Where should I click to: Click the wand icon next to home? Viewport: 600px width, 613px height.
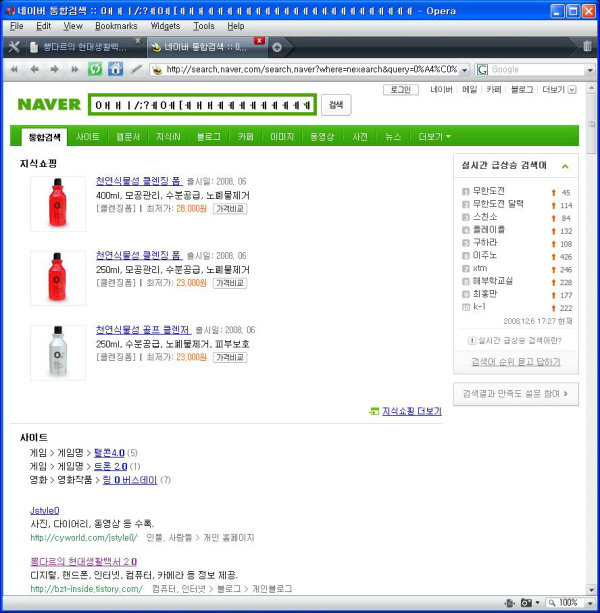pos(136,70)
